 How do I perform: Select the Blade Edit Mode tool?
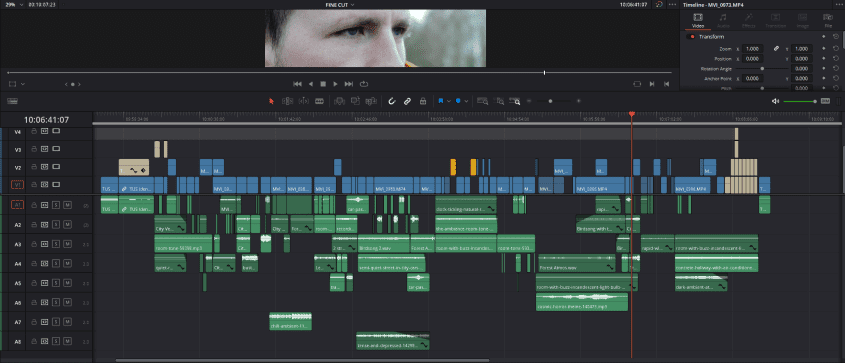[319, 101]
